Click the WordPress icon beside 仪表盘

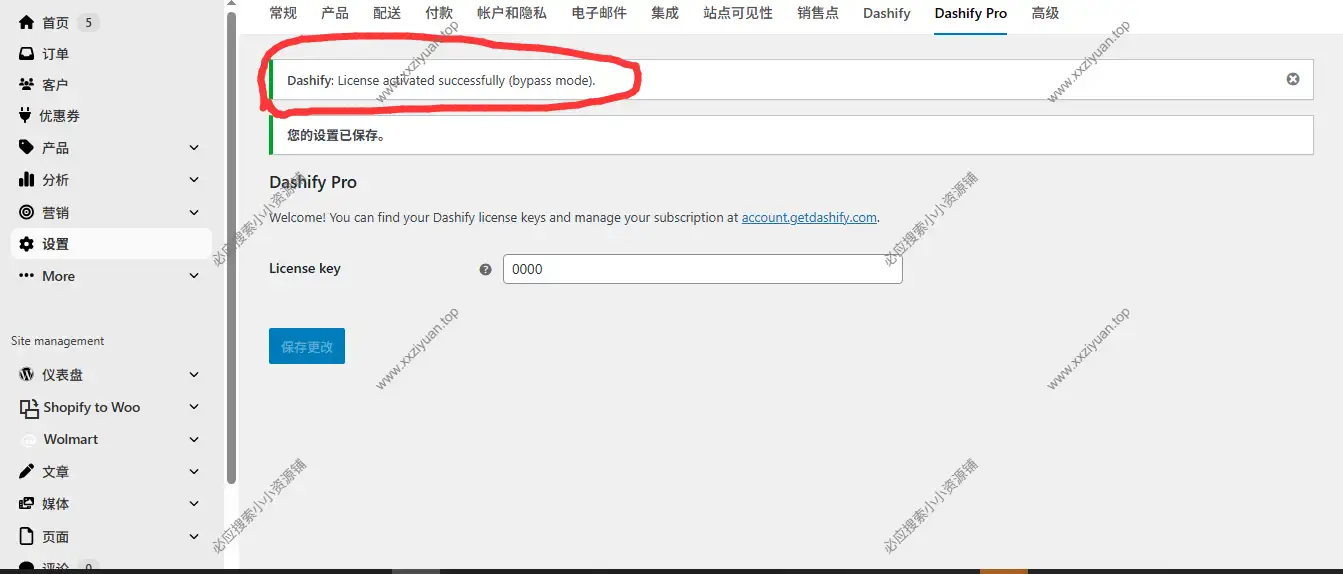(x=27, y=375)
